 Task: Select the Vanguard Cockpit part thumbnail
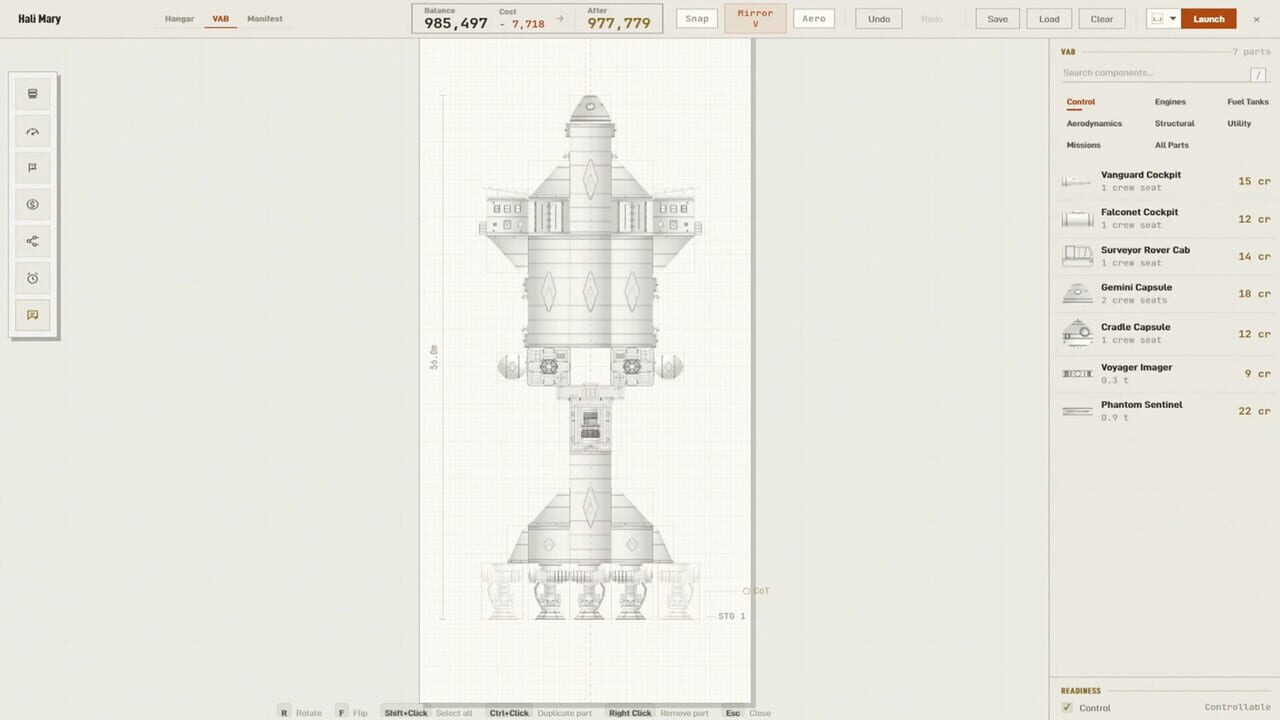(1077, 181)
